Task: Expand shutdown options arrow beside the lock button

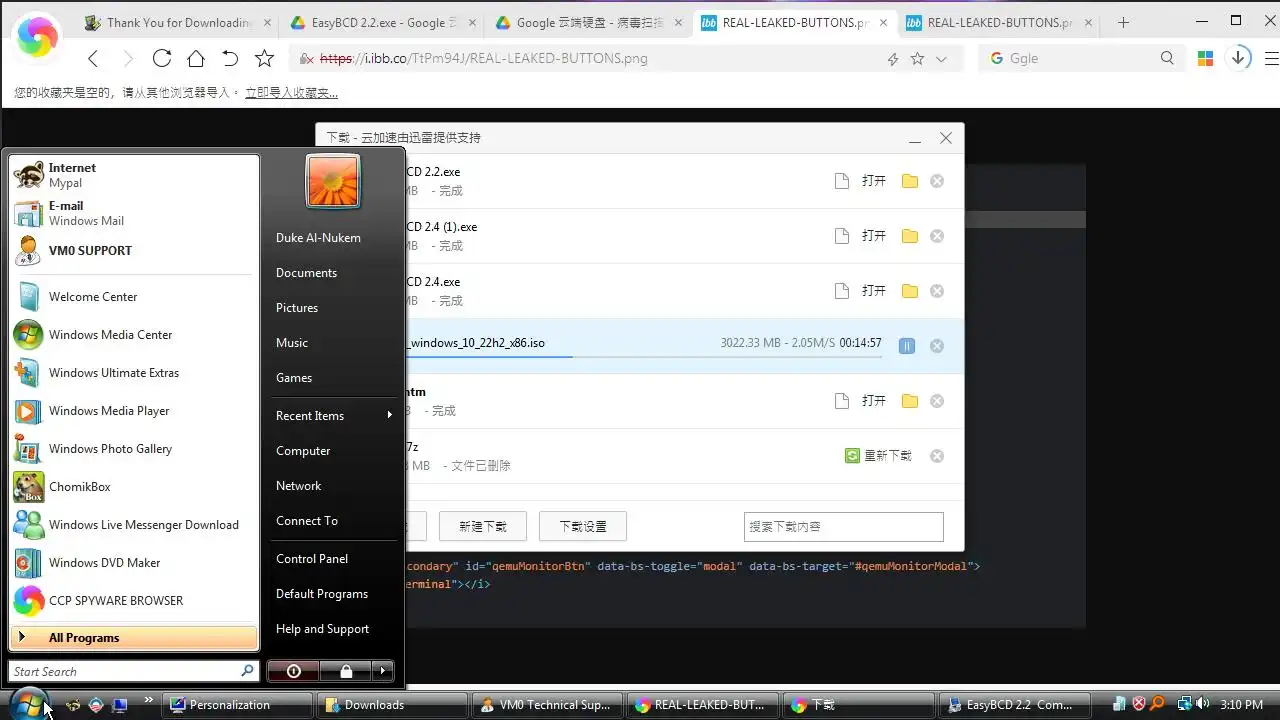Action: [x=383, y=671]
